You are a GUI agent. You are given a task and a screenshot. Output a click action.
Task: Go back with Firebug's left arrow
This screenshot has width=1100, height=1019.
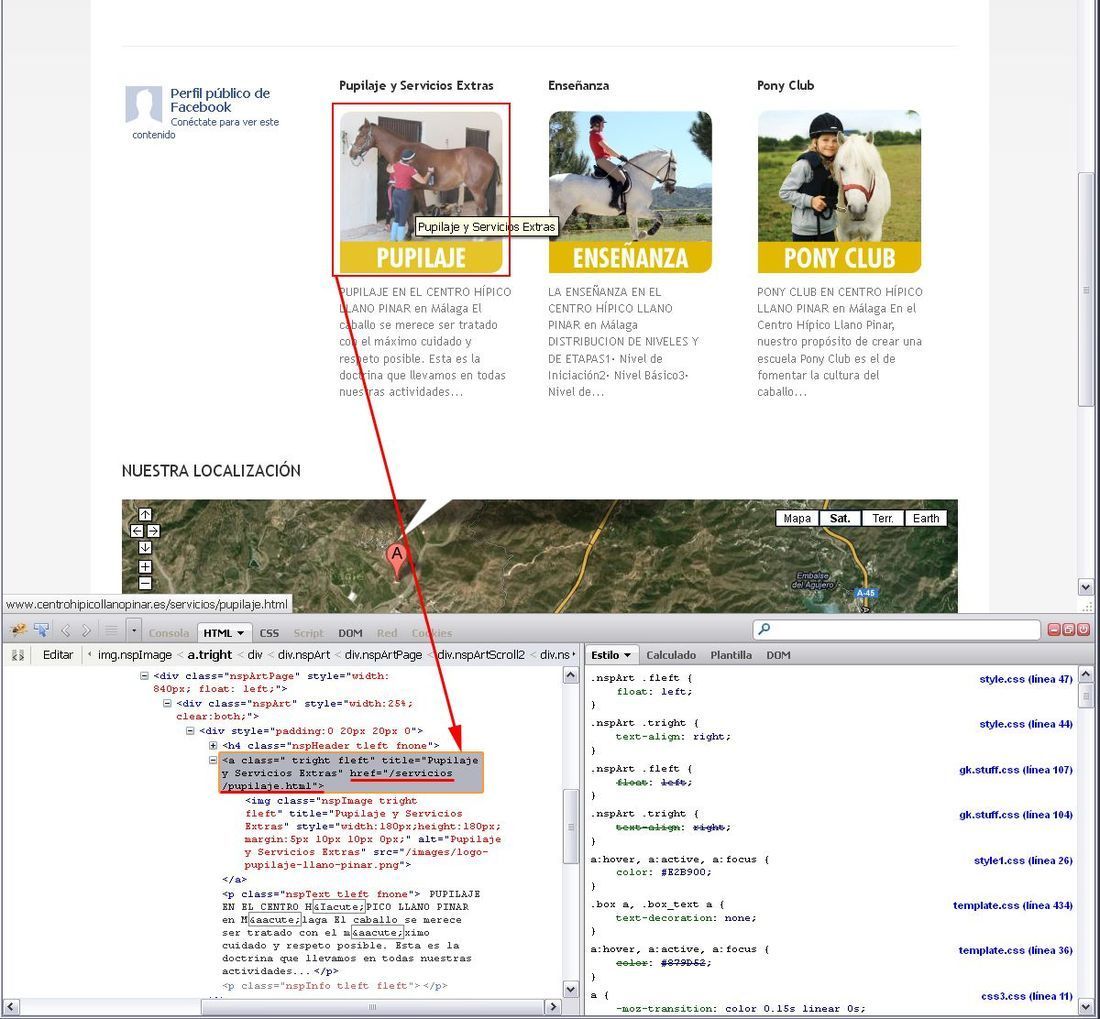point(66,630)
